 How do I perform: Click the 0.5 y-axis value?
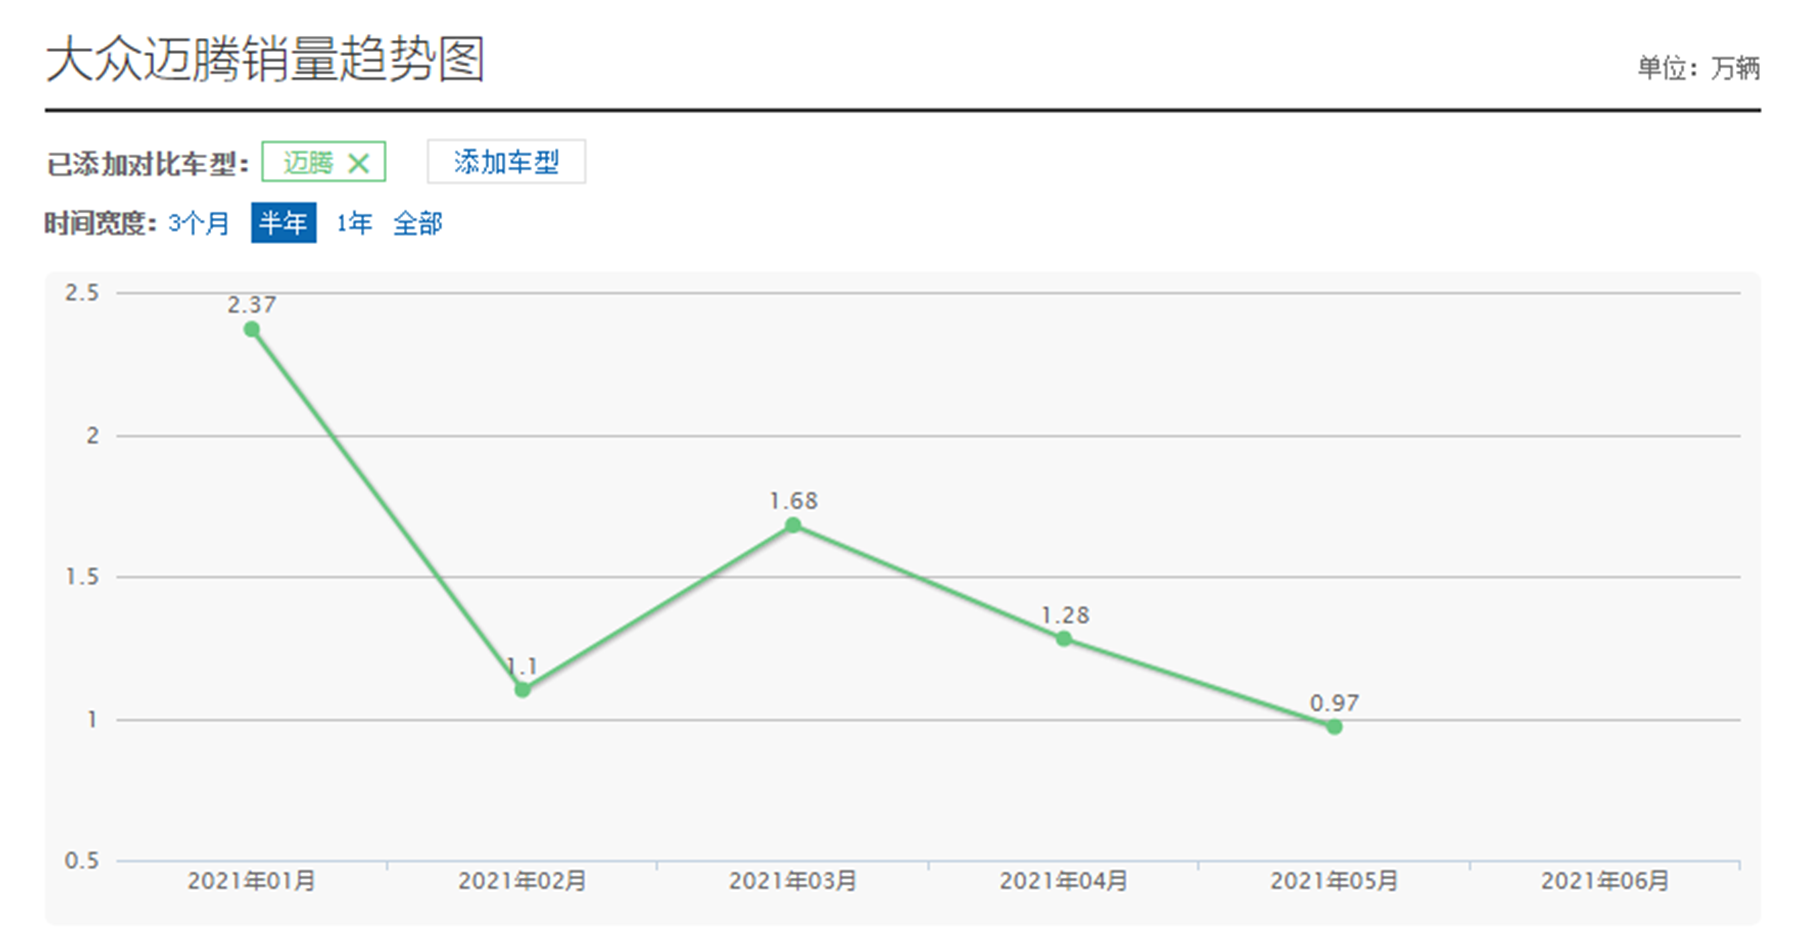point(82,861)
